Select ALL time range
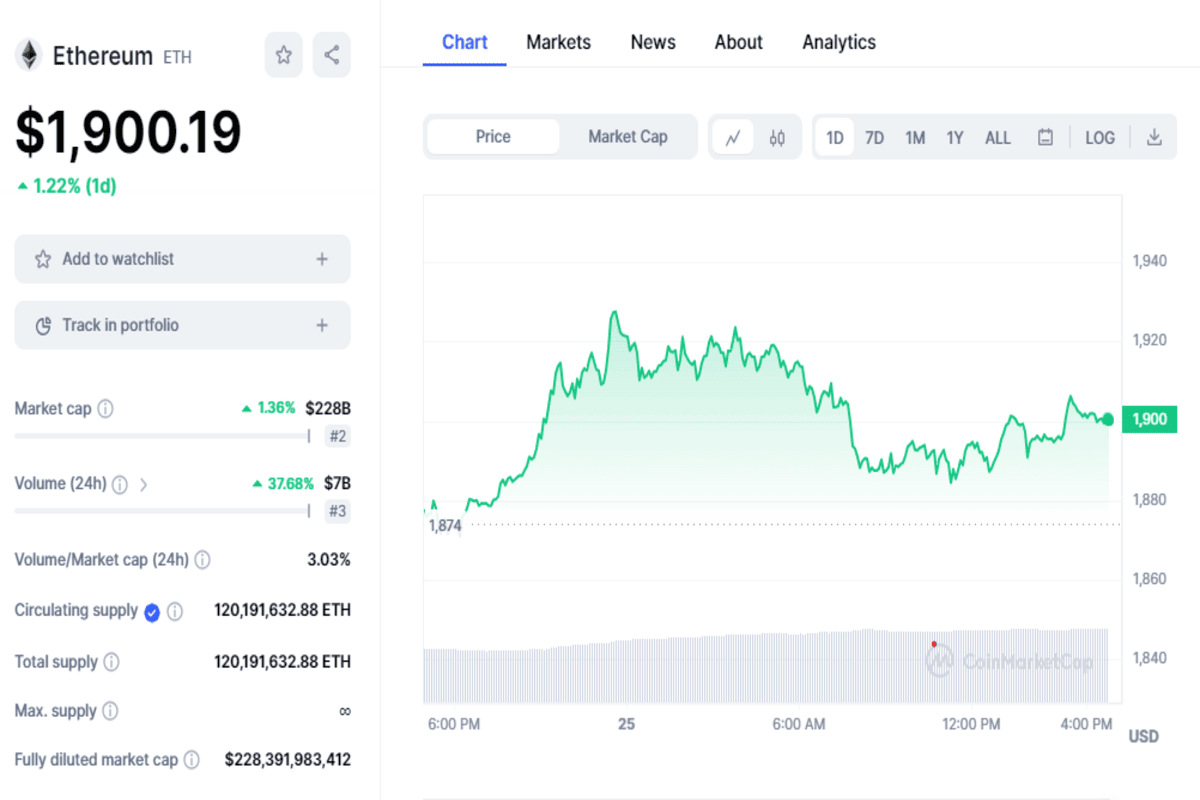This screenshot has width=1200, height=800. (x=998, y=138)
